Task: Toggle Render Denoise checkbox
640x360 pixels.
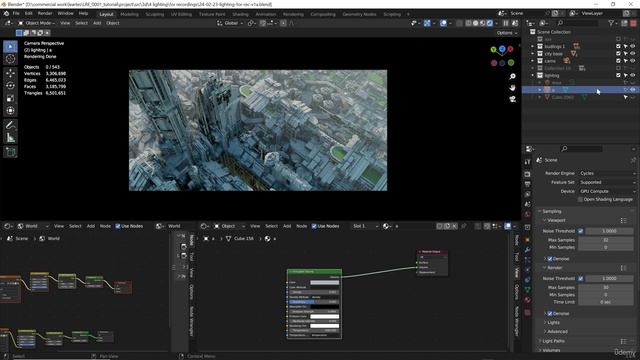Action: tap(550, 313)
